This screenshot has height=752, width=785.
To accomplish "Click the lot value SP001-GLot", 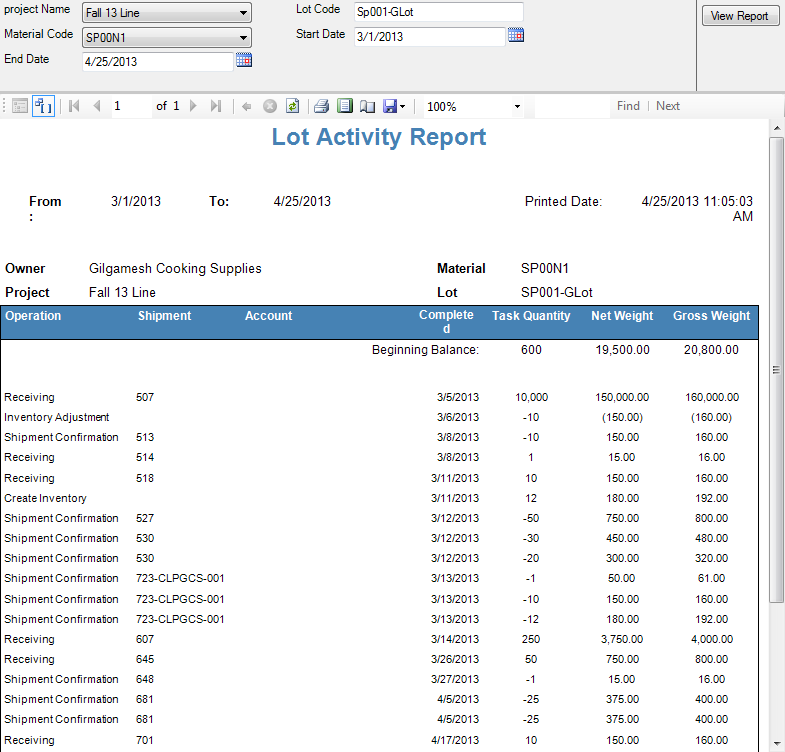I will (557, 293).
